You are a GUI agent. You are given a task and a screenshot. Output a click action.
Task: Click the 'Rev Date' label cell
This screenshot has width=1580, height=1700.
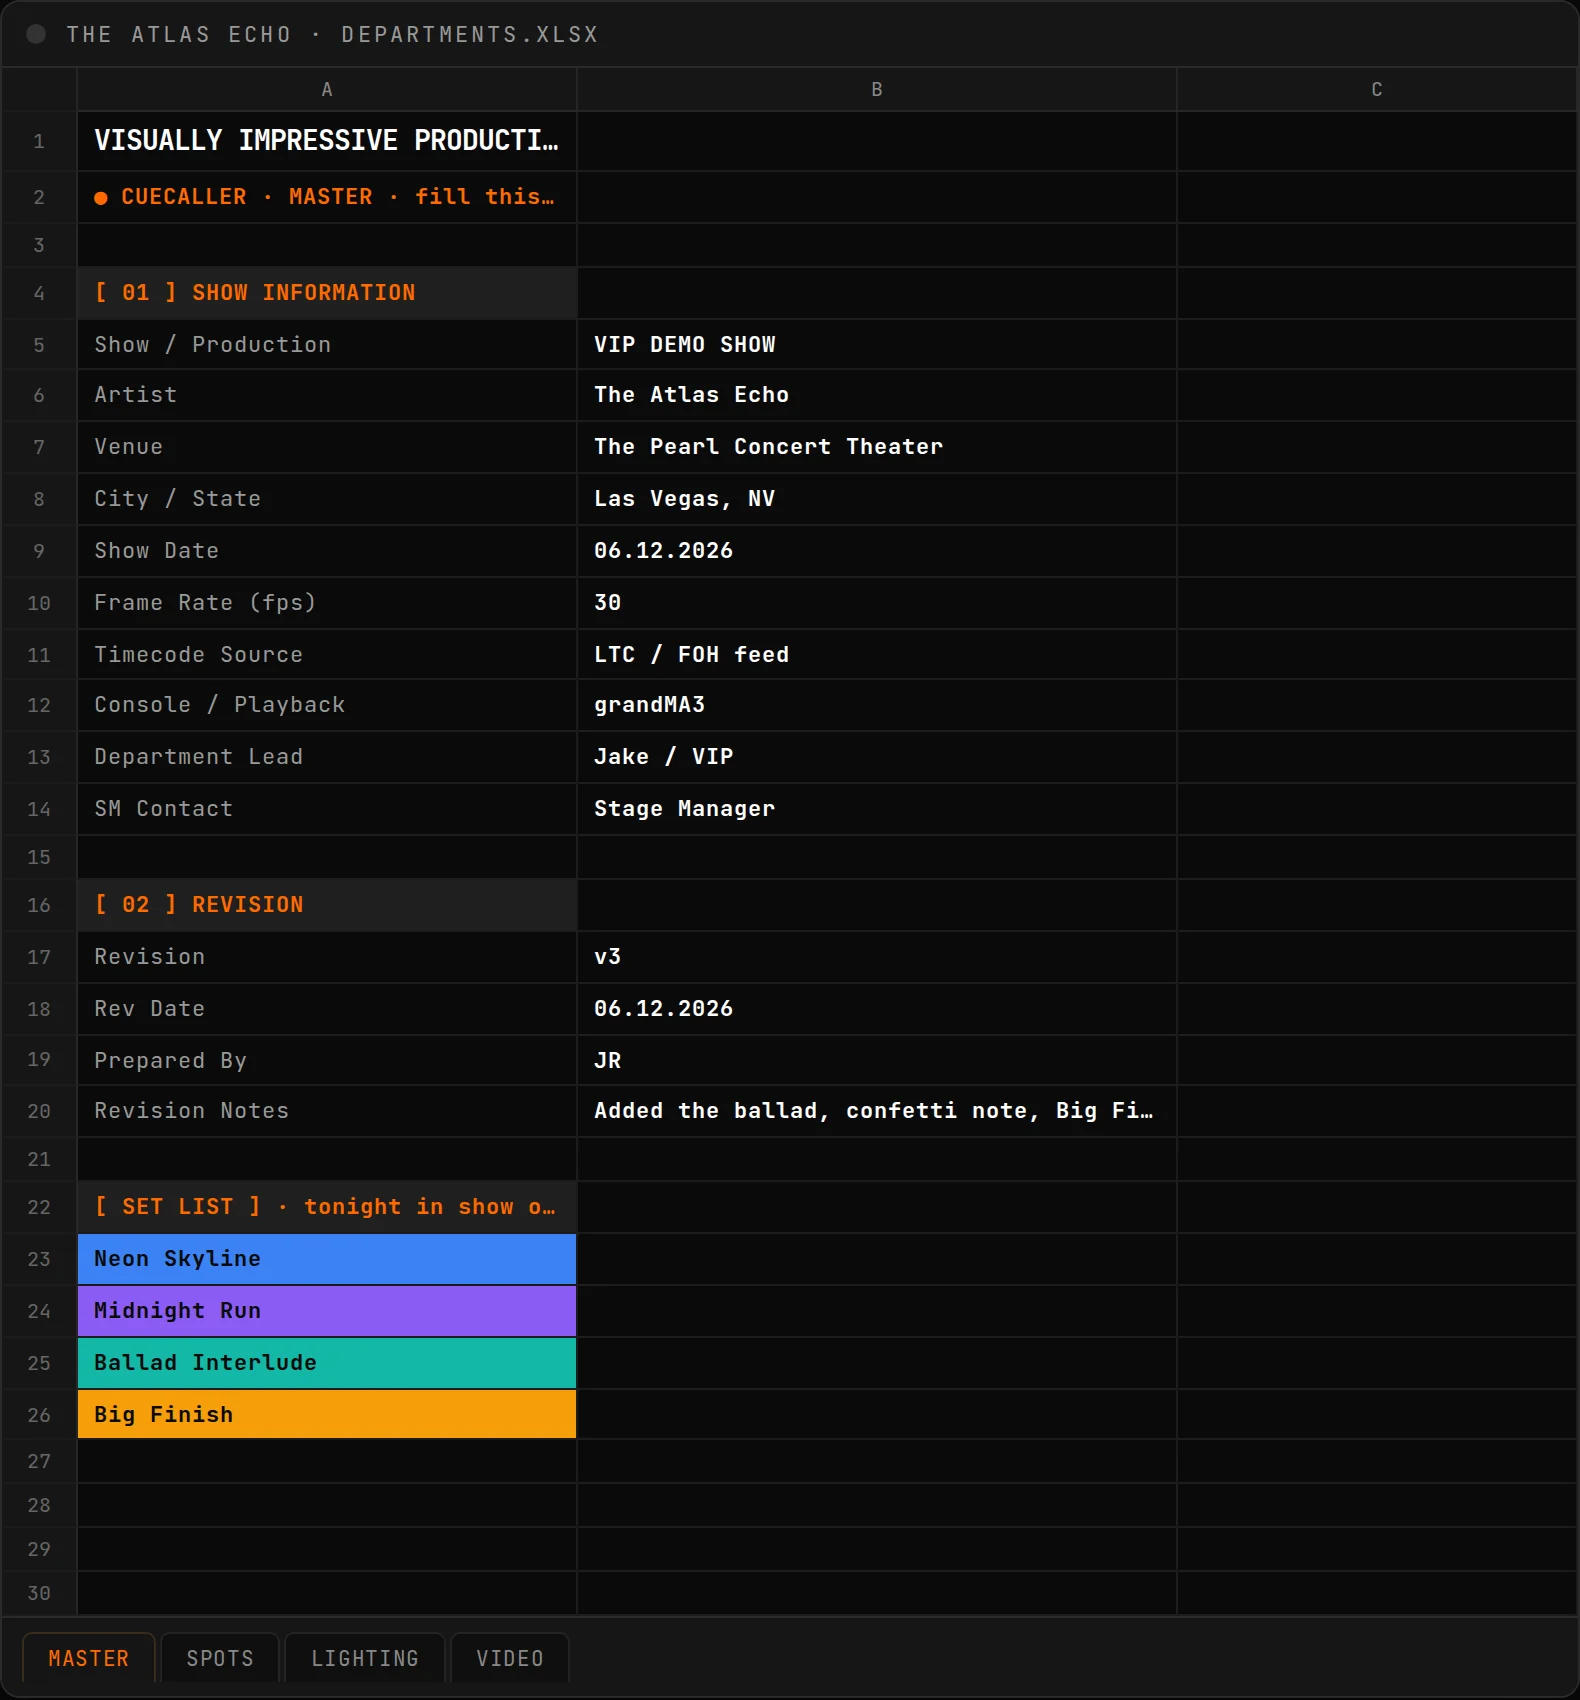tap(327, 1009)
